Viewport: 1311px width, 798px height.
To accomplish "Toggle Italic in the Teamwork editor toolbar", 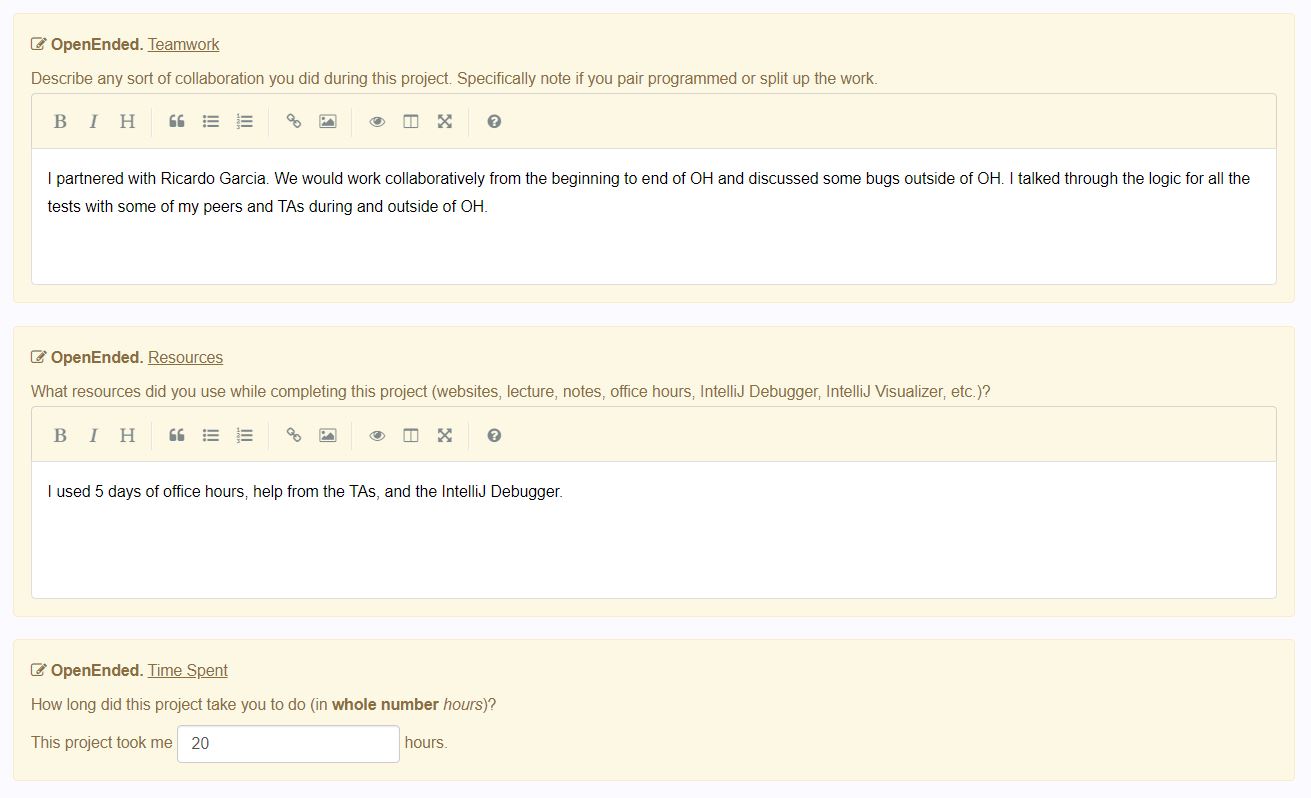I will point(93,121).
